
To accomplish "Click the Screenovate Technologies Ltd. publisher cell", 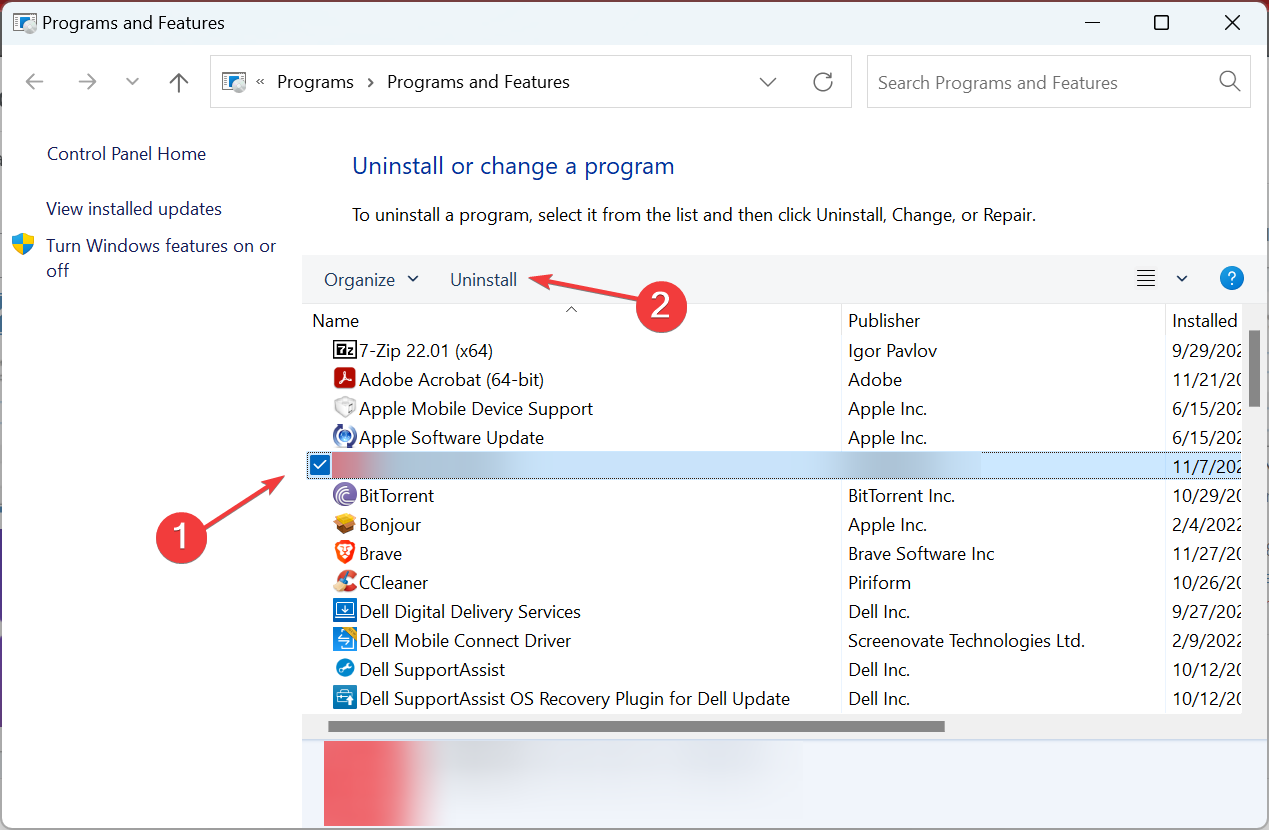I will (966, 640).
